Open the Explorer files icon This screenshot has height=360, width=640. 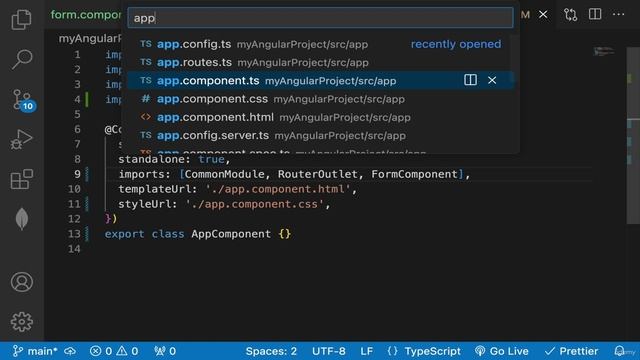[21, 19]
